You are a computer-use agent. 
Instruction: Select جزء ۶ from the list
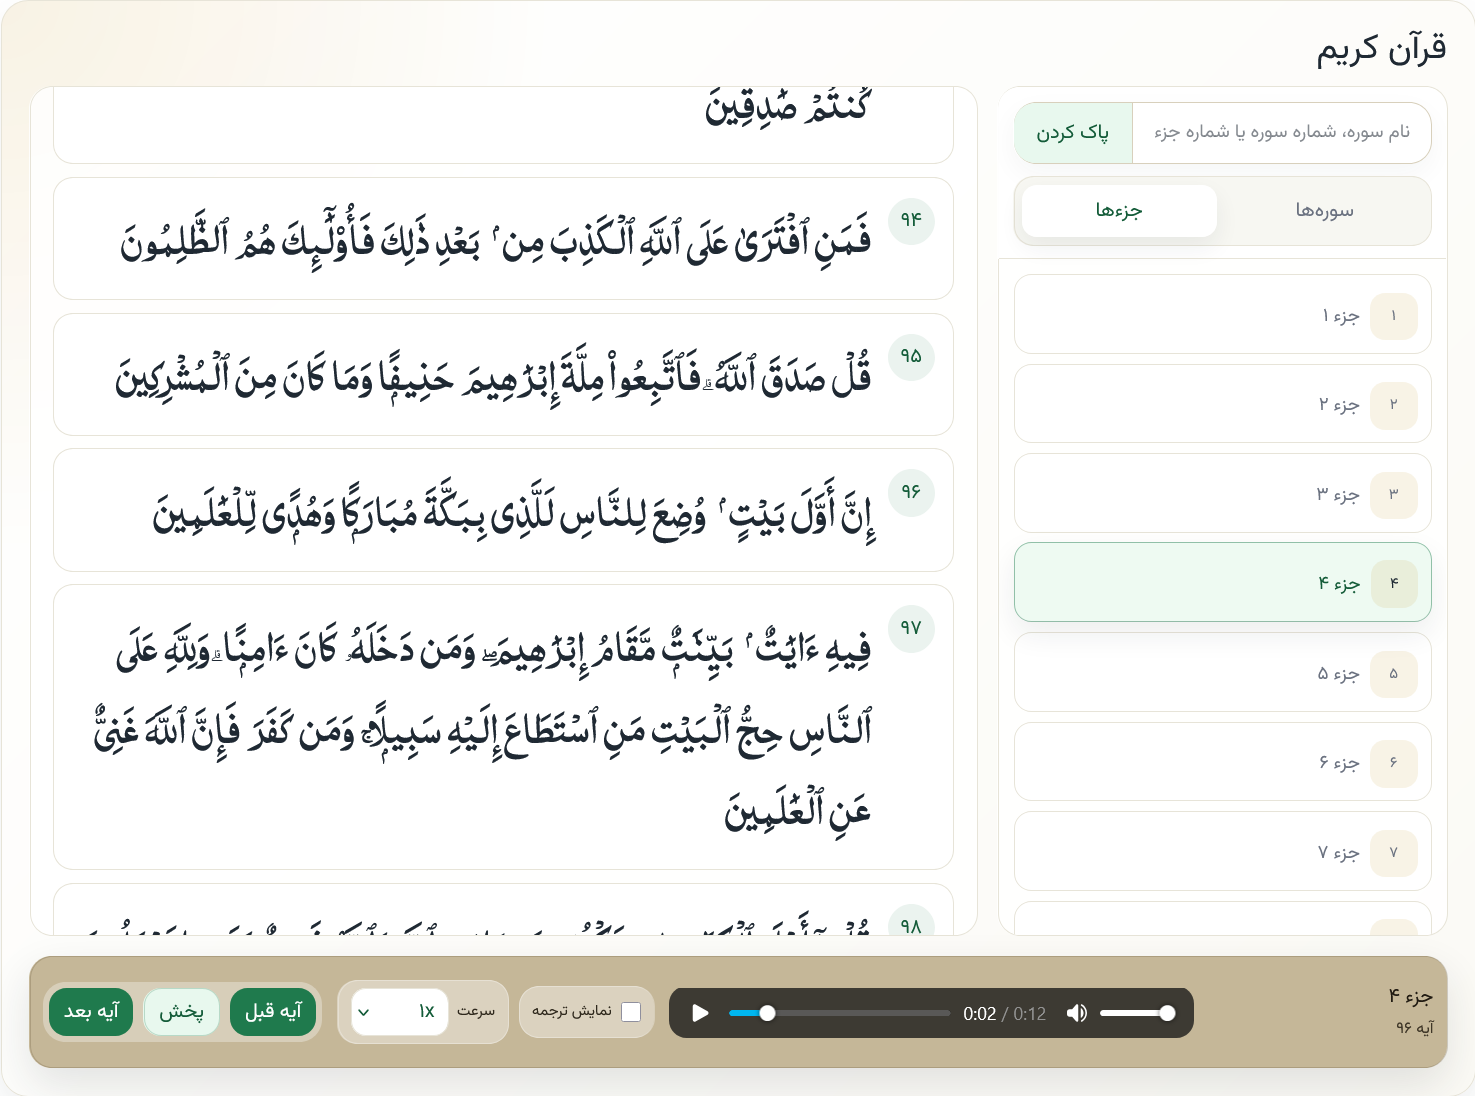1223,762
